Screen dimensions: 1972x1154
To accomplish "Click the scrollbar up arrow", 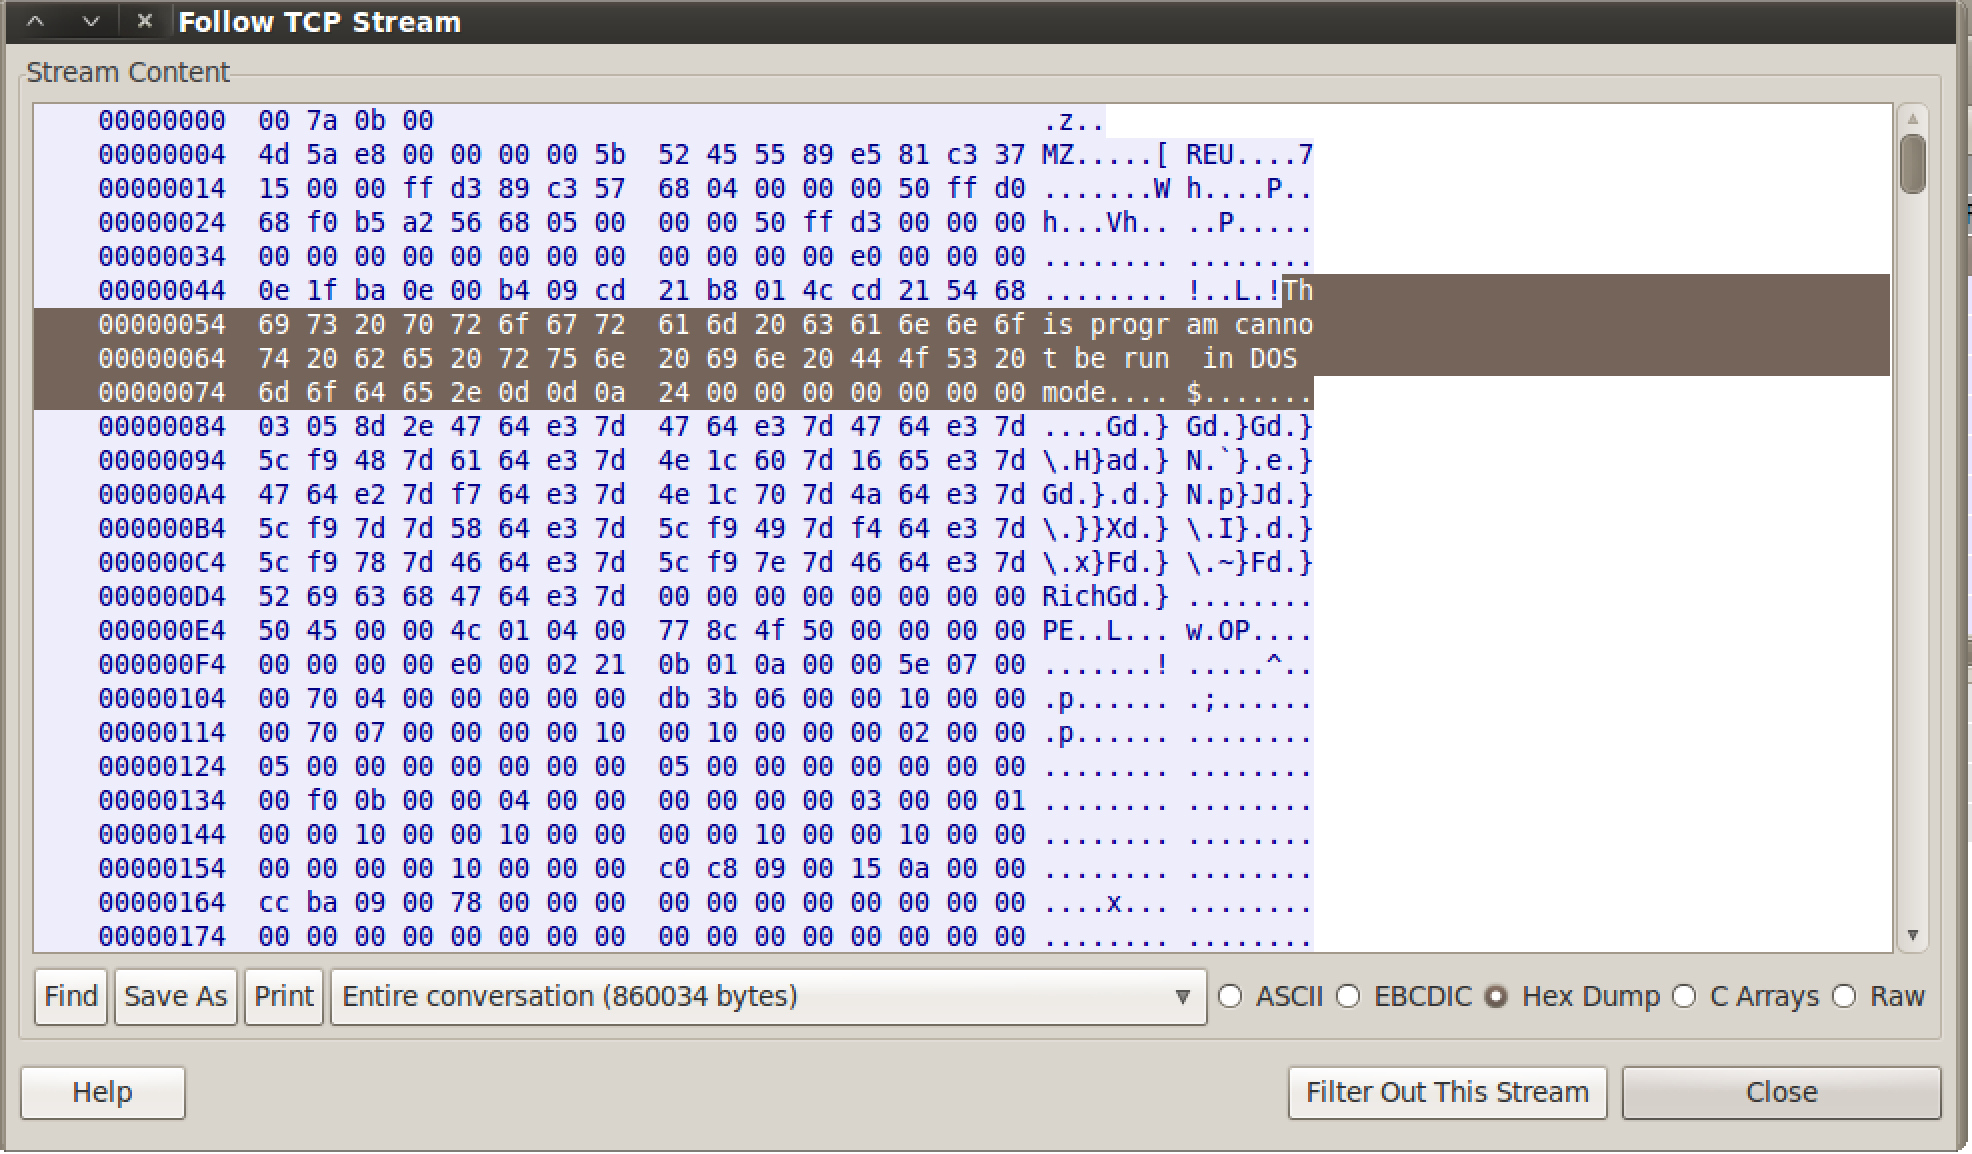I will (x=1912, y=119).
